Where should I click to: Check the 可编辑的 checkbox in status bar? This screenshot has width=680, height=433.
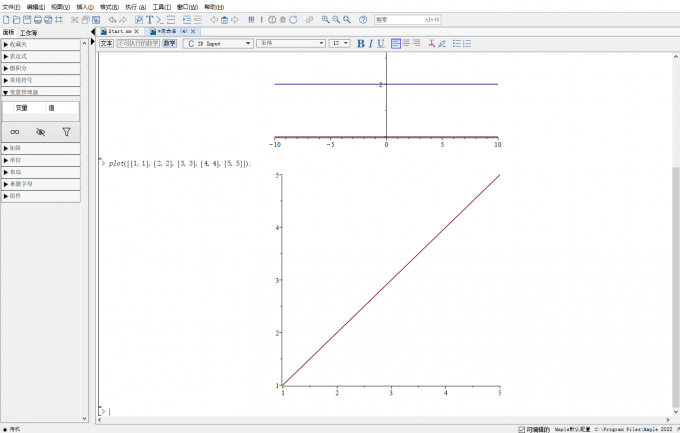click(521, 429)
